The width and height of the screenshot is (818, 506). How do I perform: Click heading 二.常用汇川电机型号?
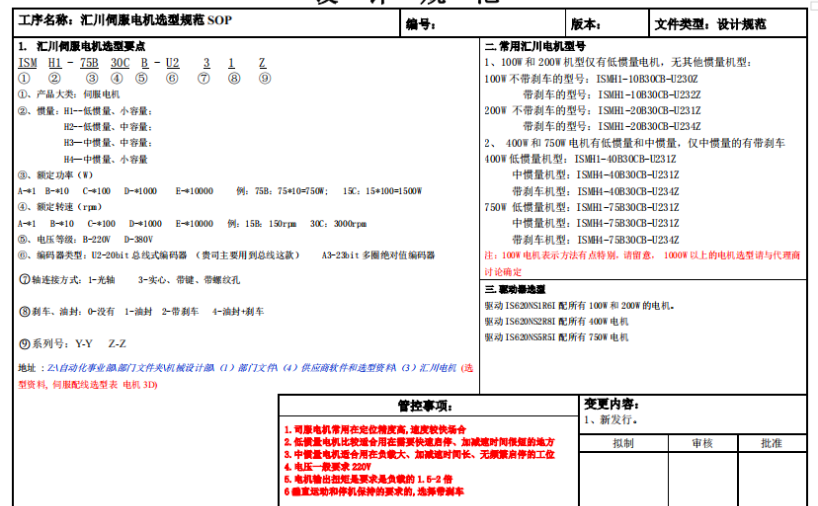pyautogui.click(x=535, y=46)
